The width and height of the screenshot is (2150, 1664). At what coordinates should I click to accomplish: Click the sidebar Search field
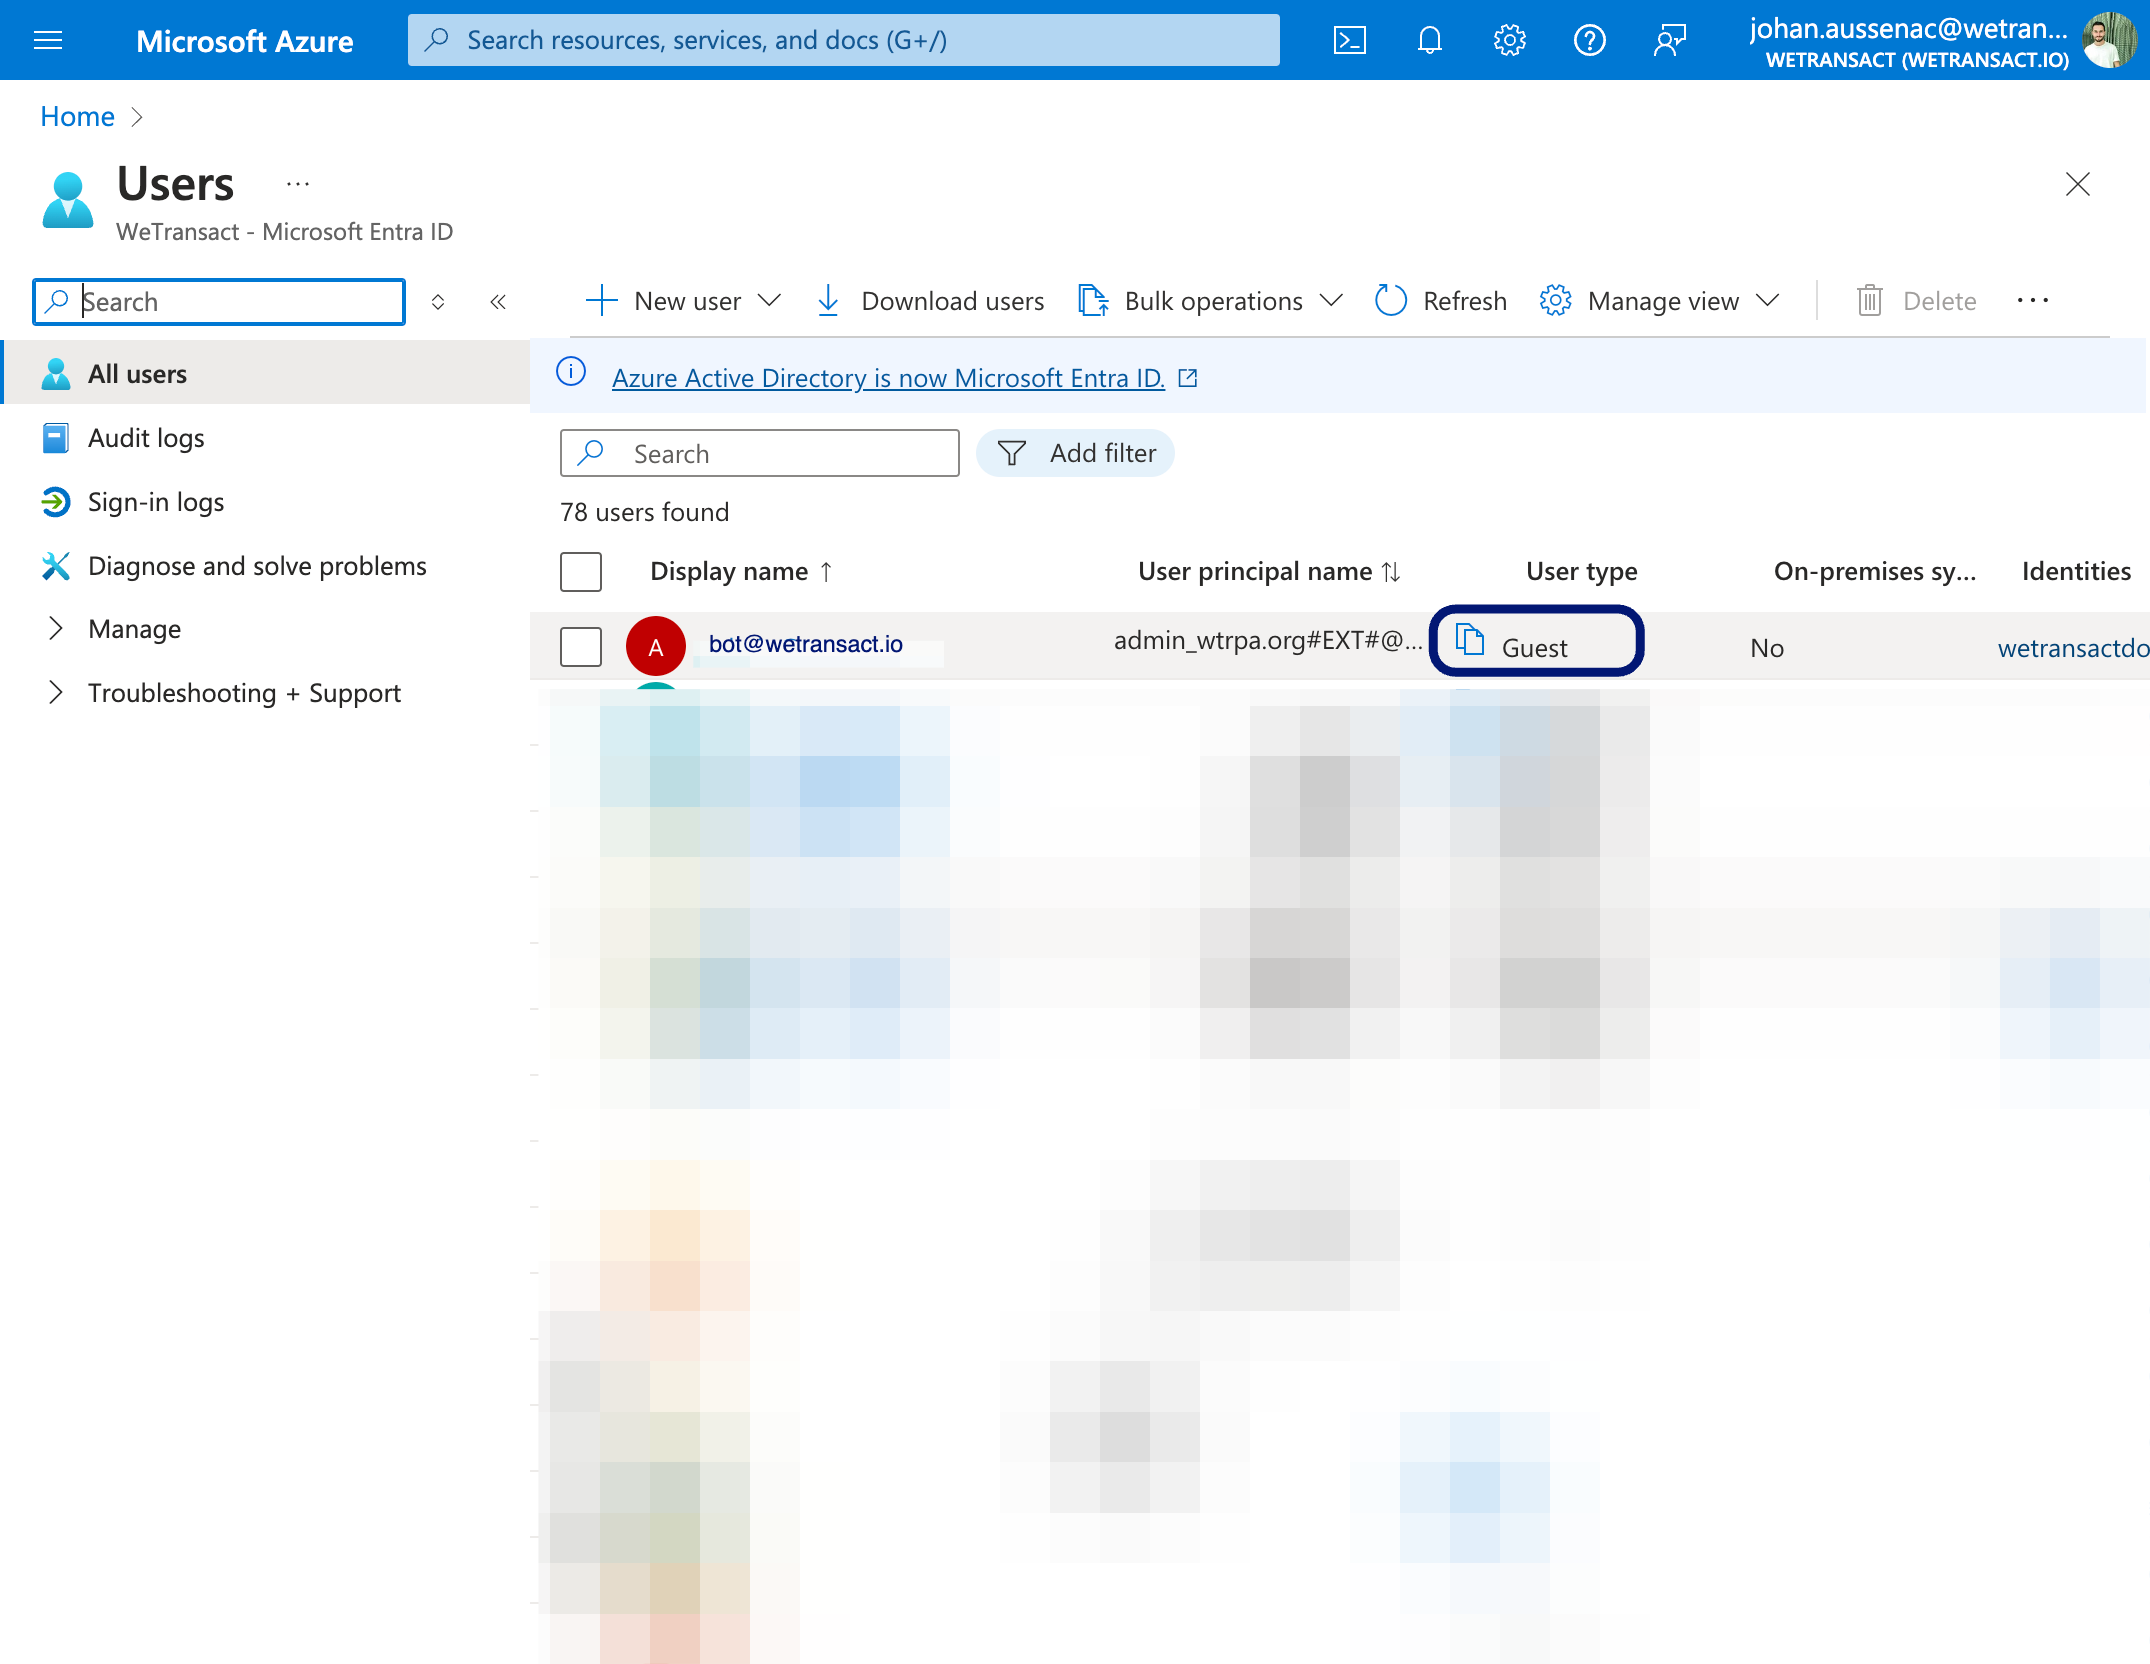point(219,301)
